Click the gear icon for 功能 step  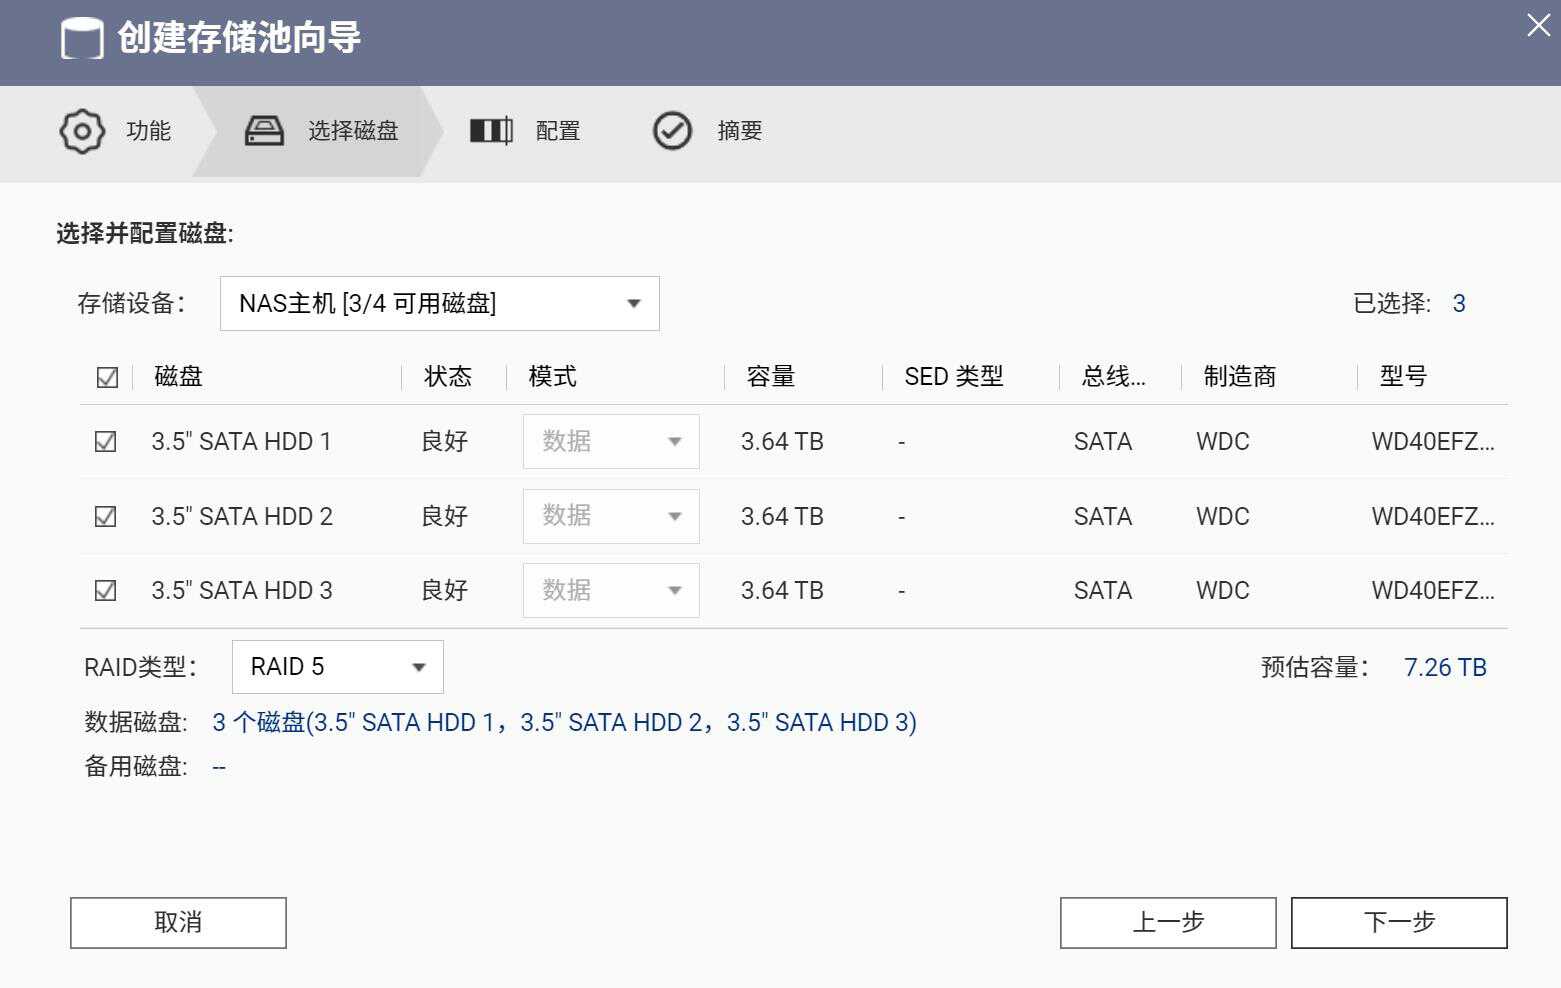tap(82, 131)
